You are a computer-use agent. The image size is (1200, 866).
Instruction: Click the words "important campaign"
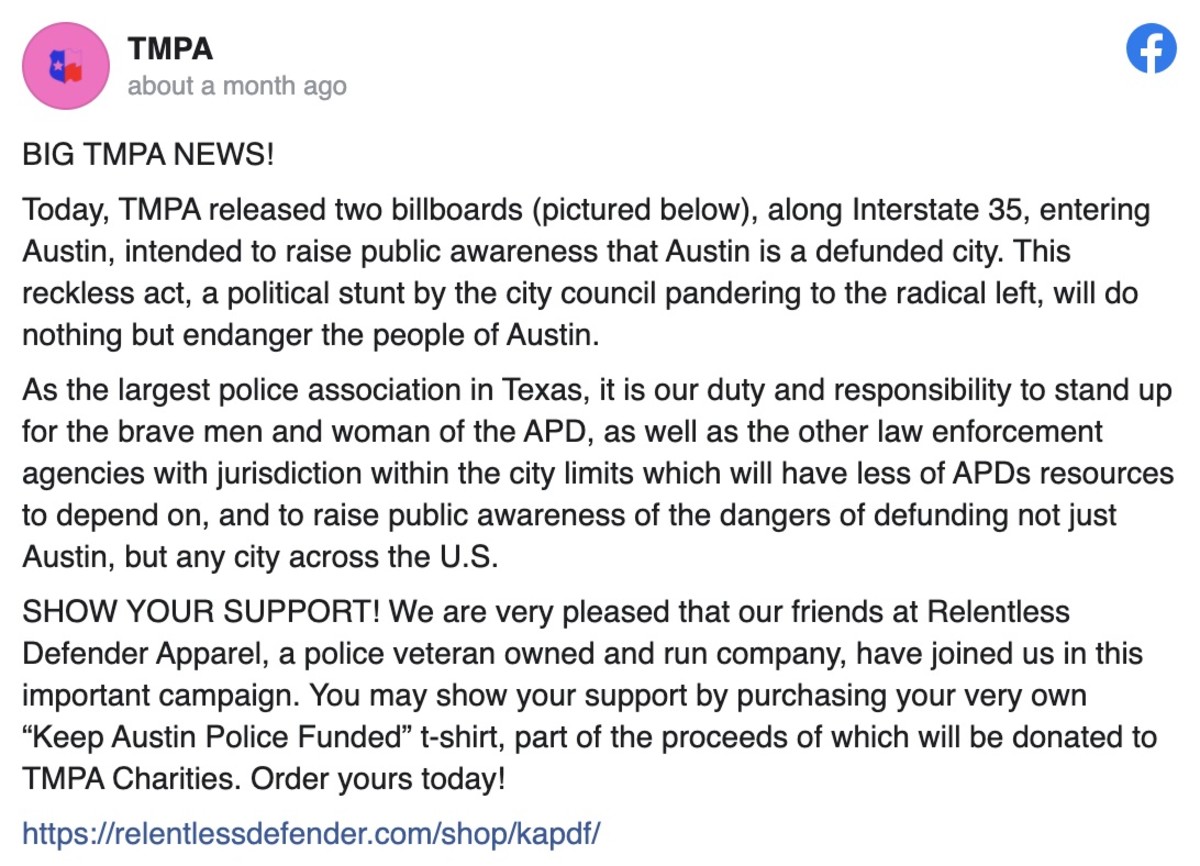click(x=160, y=695)
